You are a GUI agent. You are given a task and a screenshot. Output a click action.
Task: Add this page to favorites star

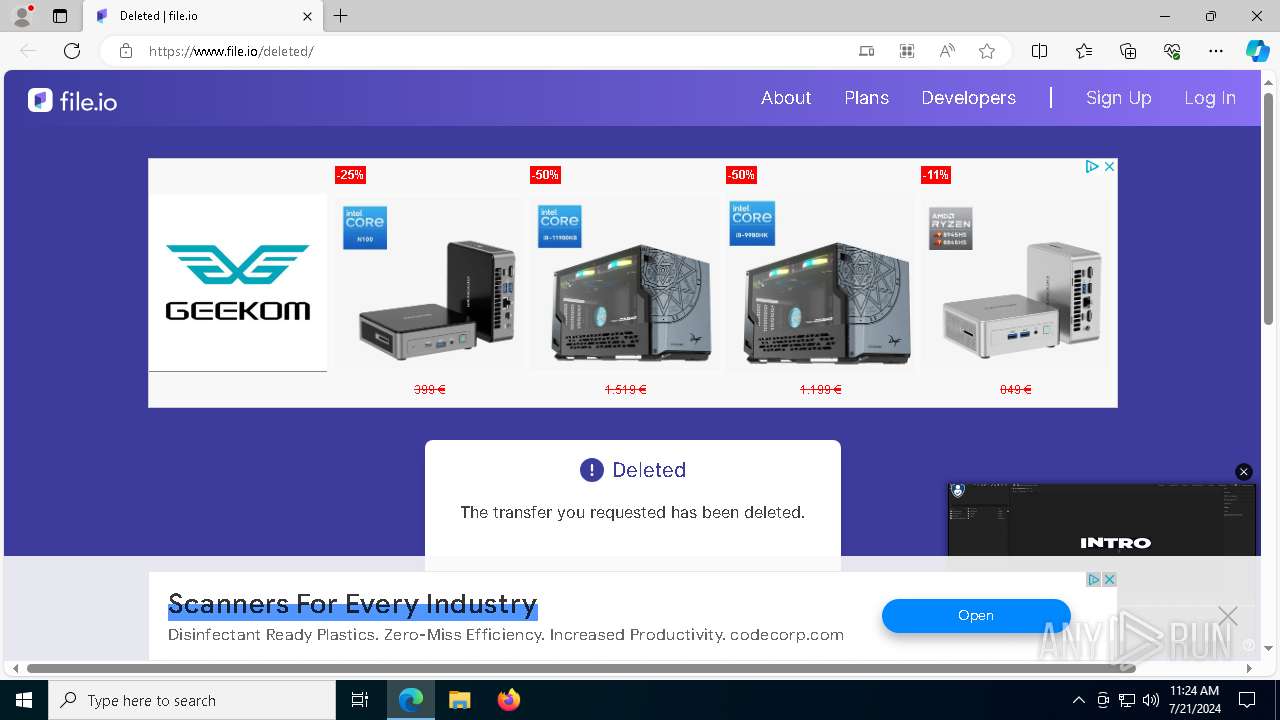pos(987,51)
